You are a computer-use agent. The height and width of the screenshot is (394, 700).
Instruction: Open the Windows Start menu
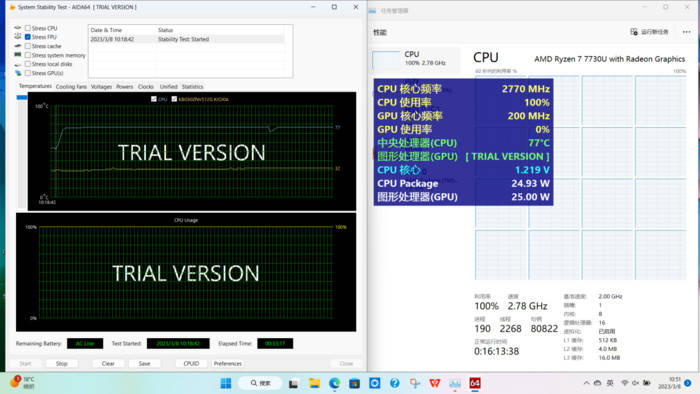click(226, 383)
